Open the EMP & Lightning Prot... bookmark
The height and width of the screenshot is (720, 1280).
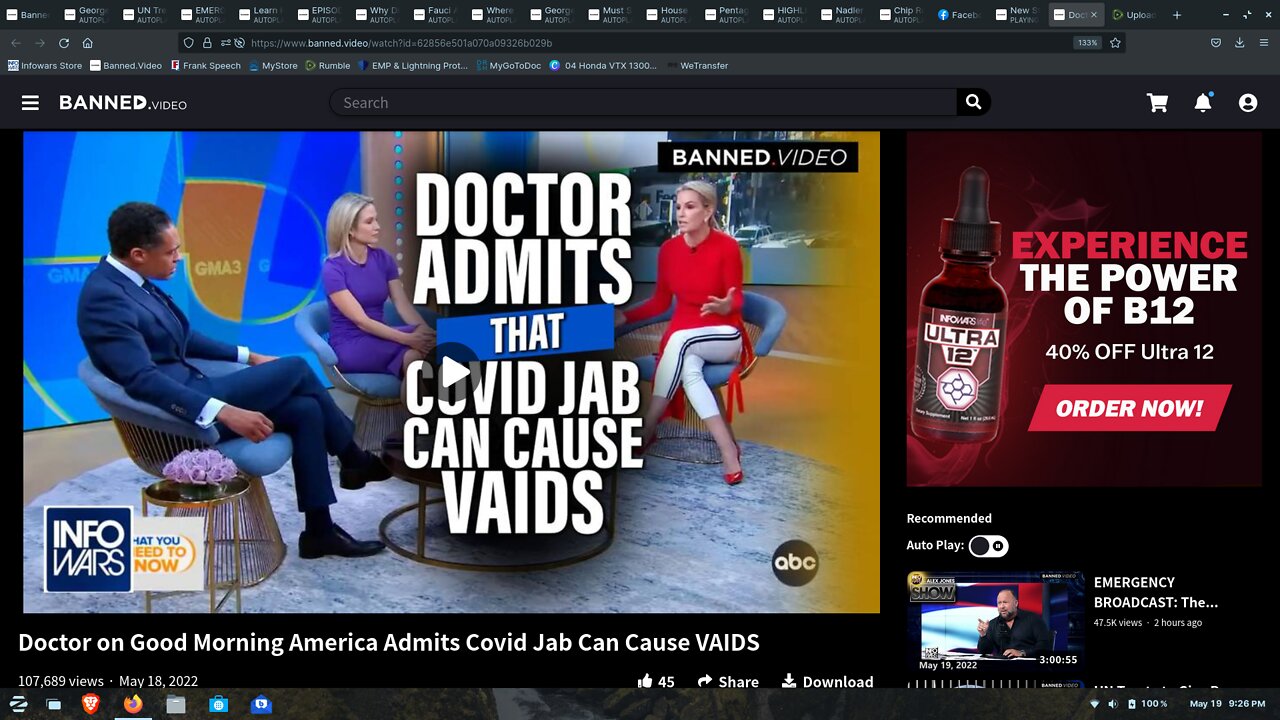[x=413, y=66]
